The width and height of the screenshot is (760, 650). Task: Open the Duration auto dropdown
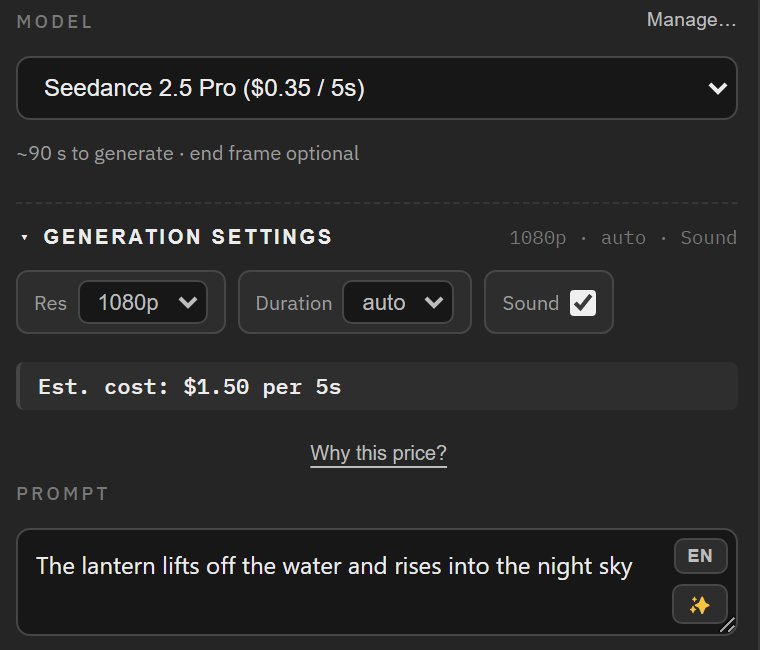pos(398,302)
